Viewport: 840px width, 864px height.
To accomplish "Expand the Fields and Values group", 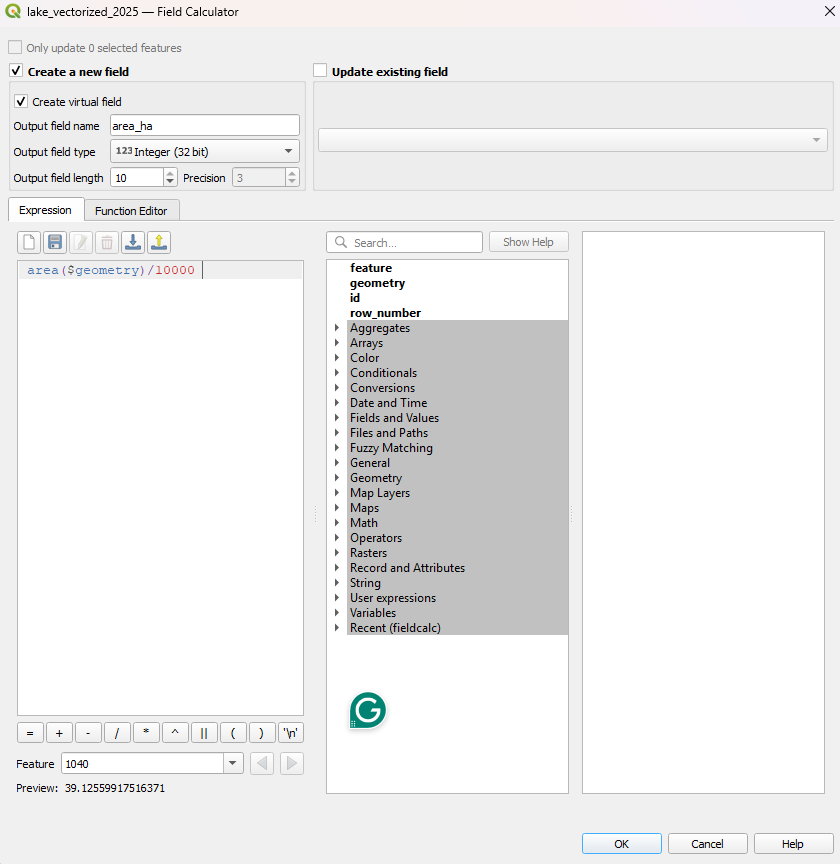I will point(337,418).
